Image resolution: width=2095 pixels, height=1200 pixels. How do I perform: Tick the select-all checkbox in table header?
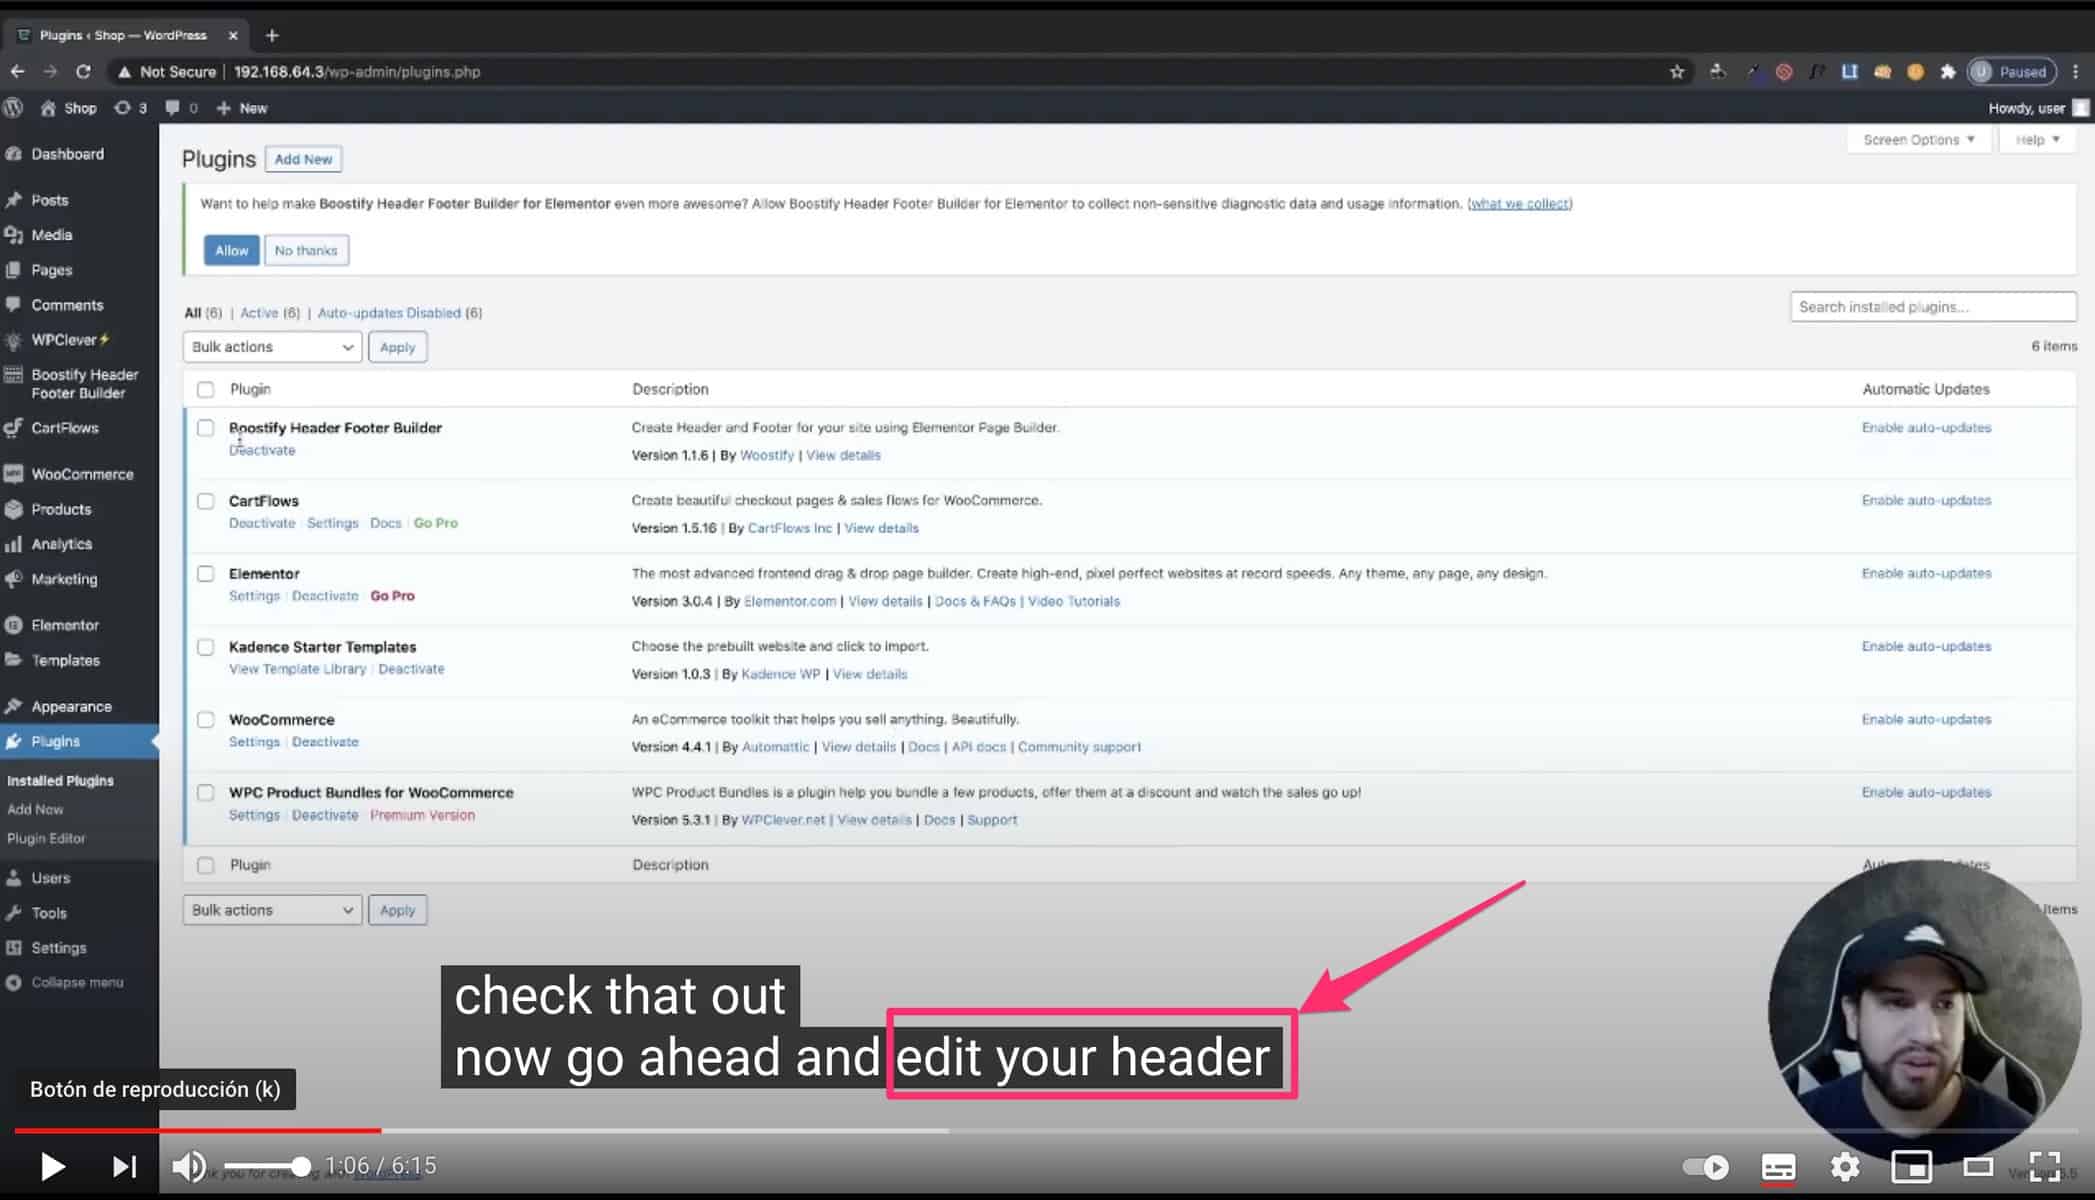(205, 389)
